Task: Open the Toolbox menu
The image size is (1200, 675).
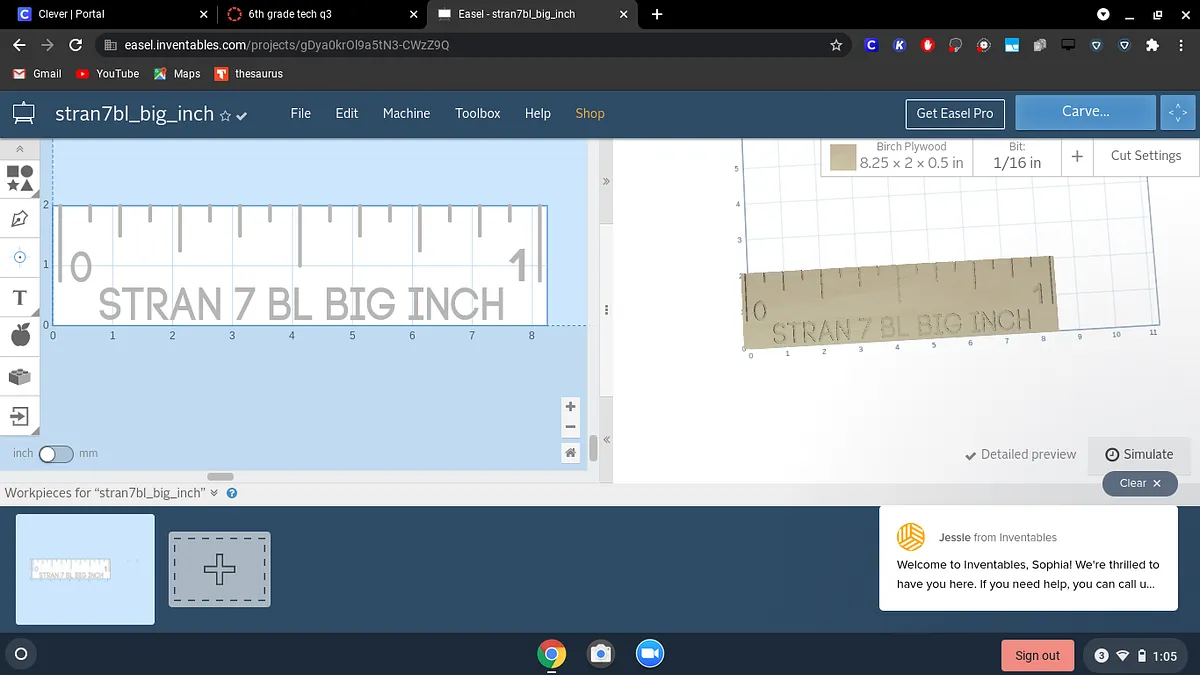Action: click(x=477, y=113)
